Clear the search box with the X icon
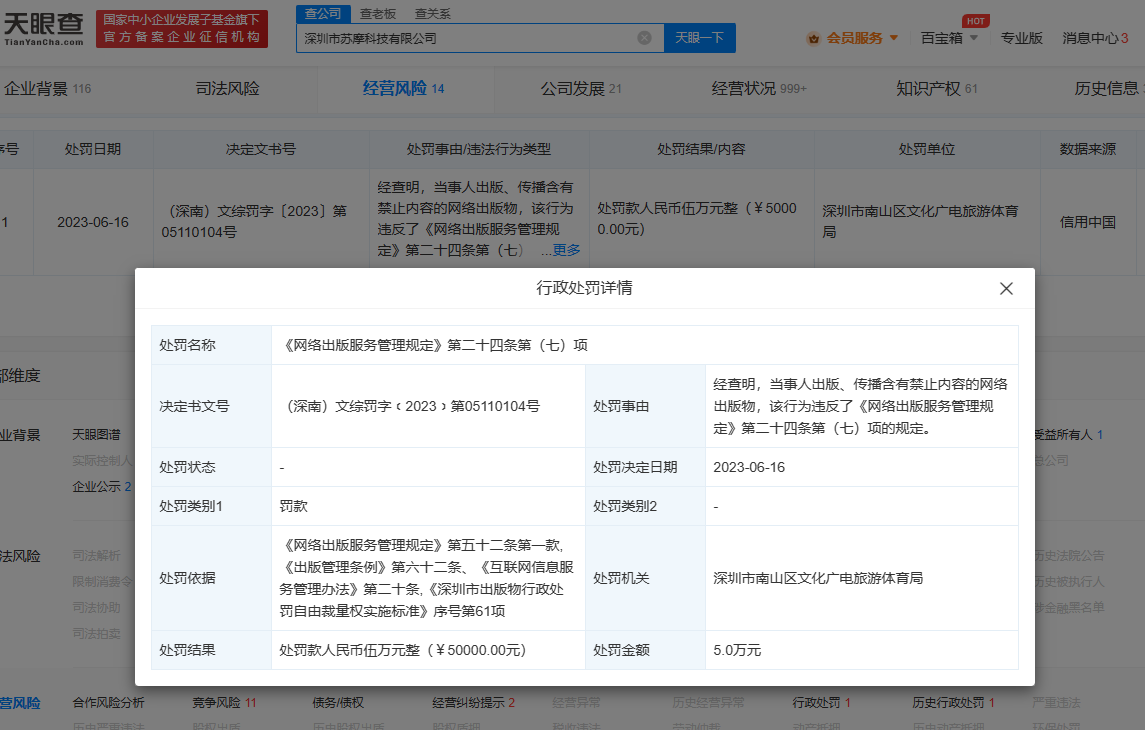 [644, 38]
